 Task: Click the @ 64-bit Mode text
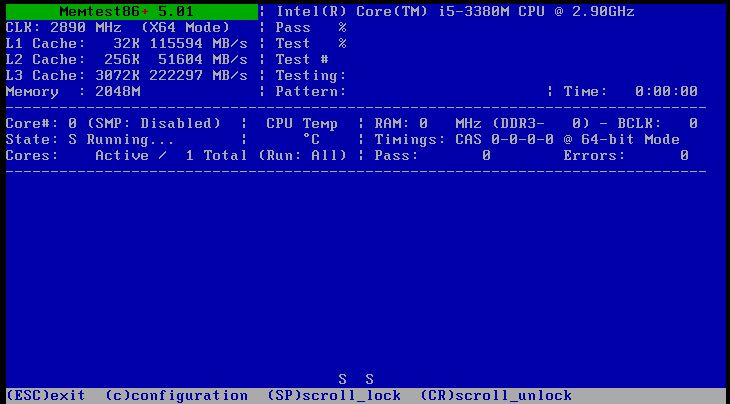622,140
